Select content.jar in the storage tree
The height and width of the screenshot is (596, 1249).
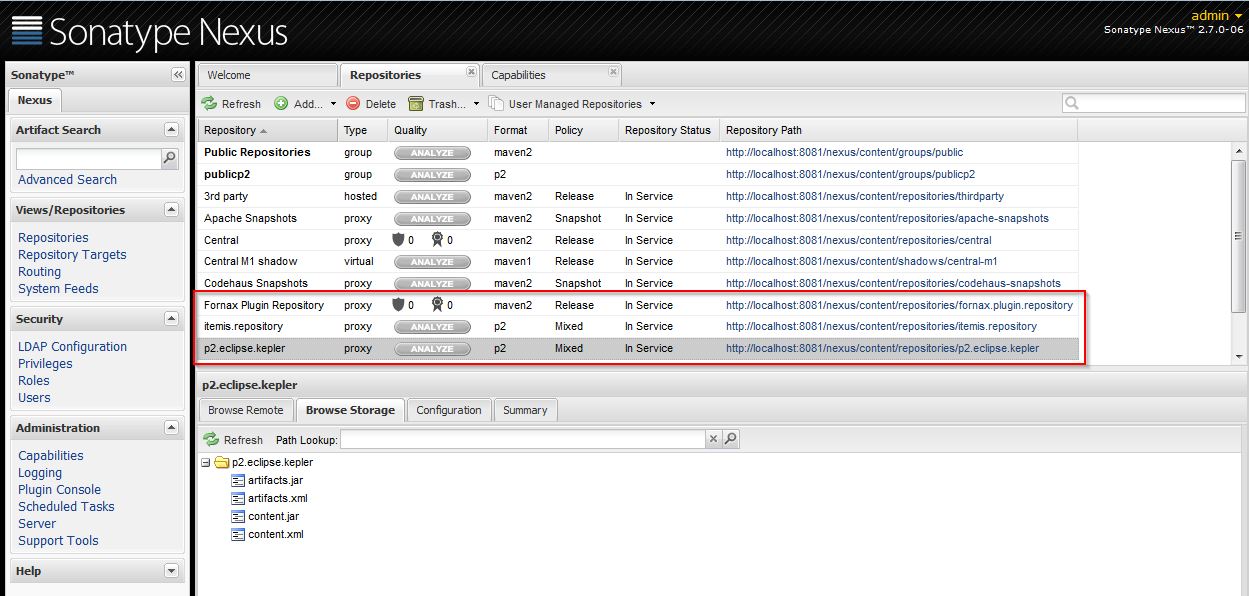pyautogui.click(x=273, y=516)
